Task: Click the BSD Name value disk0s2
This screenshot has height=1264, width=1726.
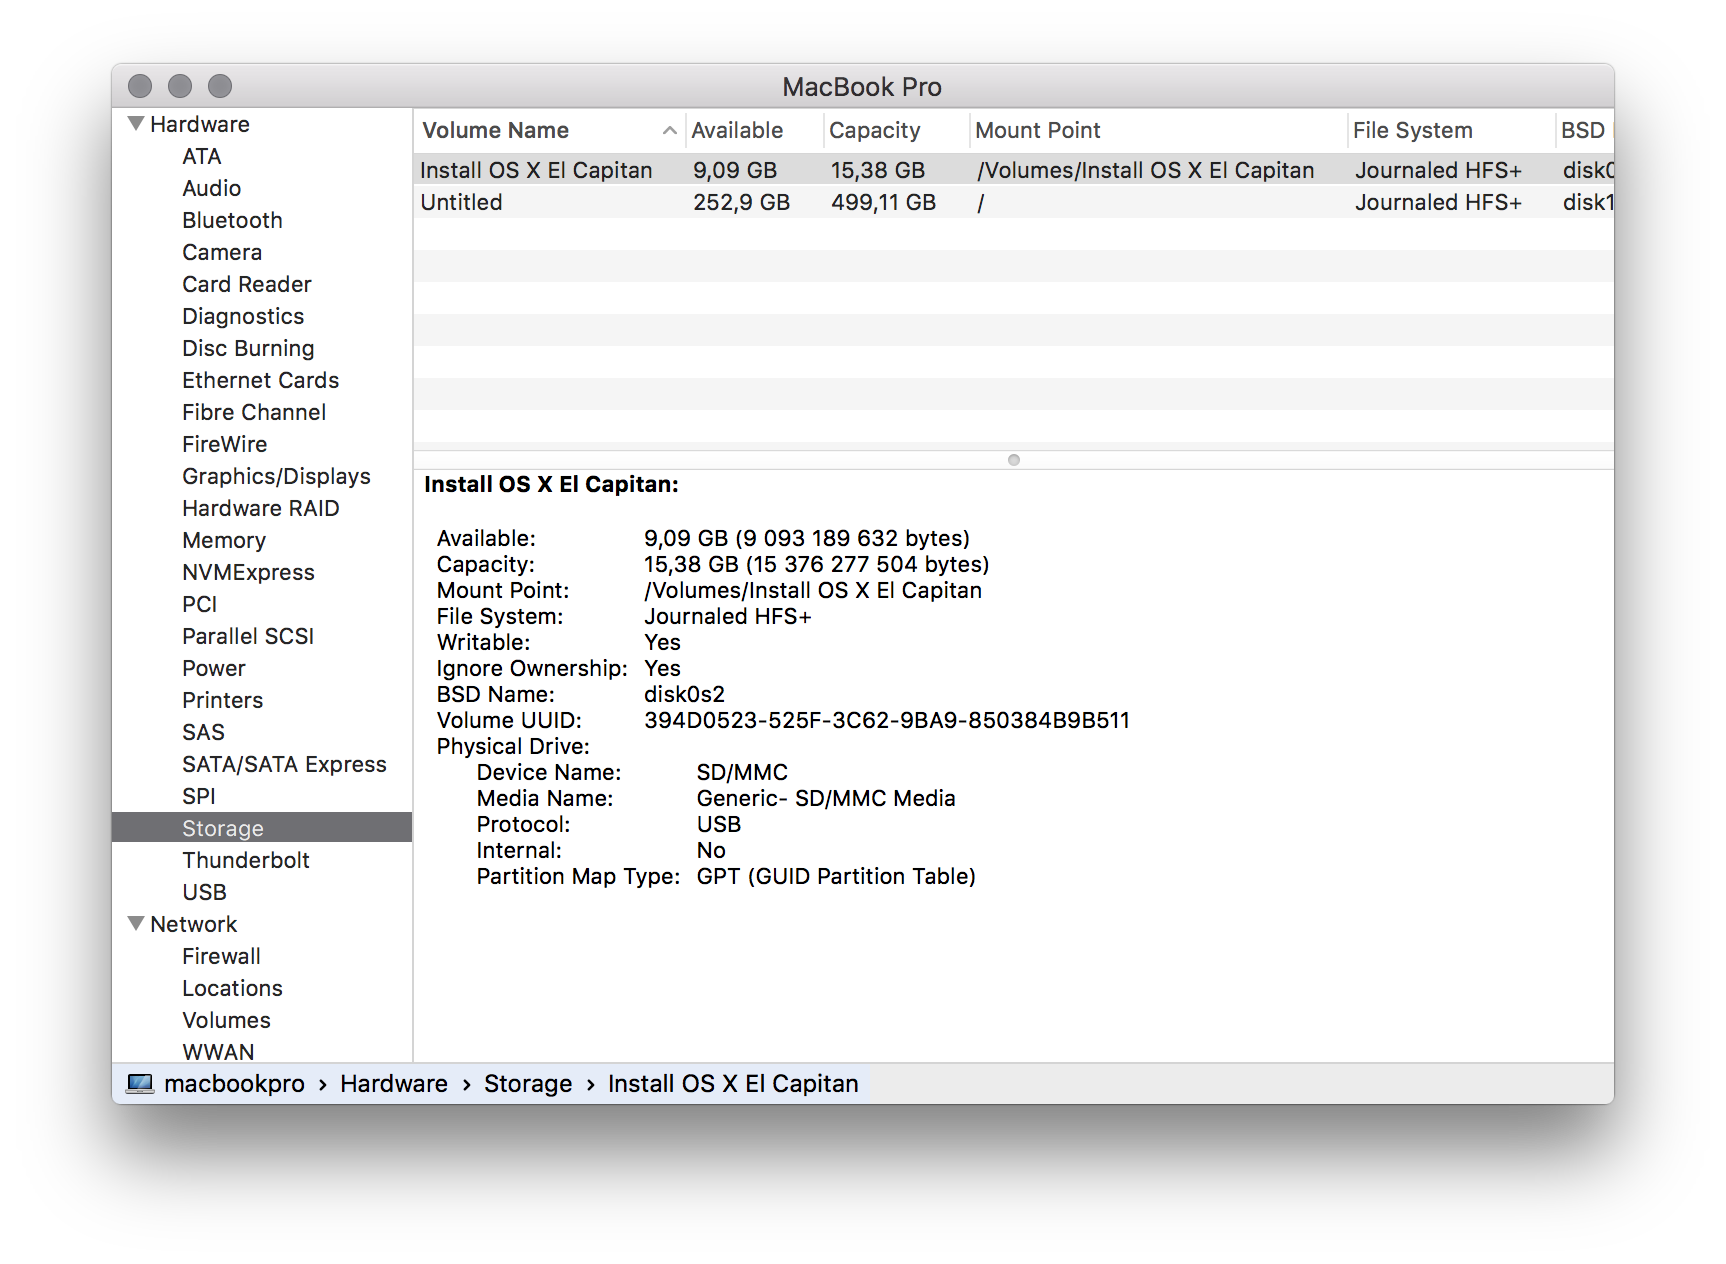Action: (x=684, y=694)
